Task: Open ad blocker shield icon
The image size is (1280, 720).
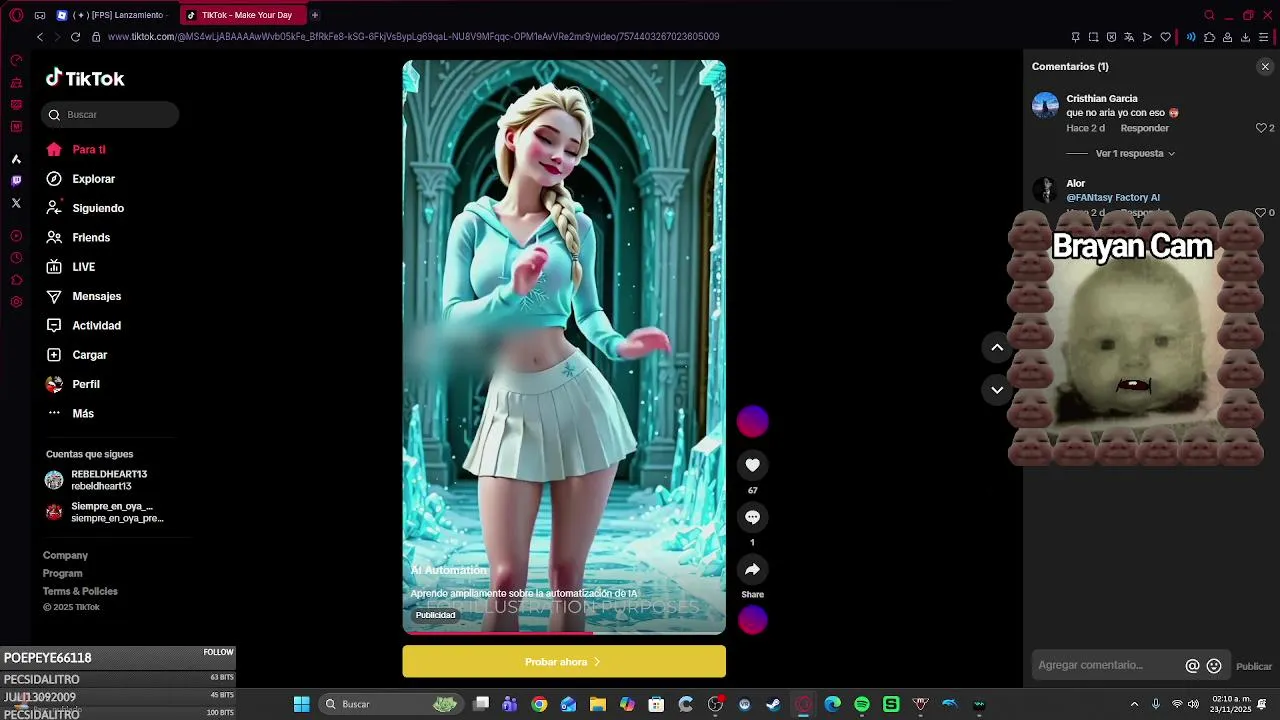Action: tap(1111, 37)
